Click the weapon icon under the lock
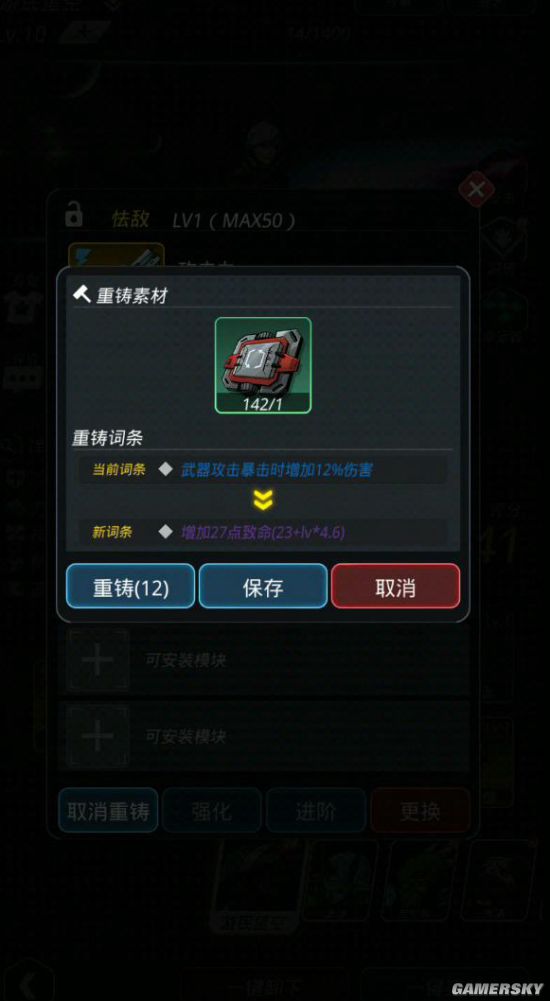Image resolution: width=550 pixels, height=1001 pixels. 116,255
